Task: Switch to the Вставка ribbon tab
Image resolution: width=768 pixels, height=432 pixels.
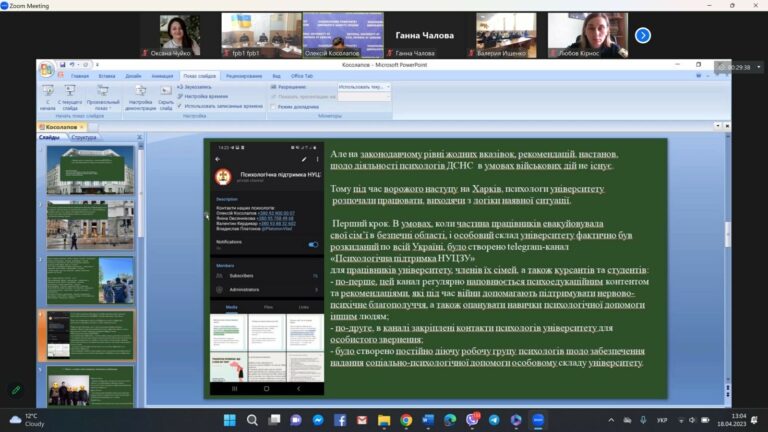Action: (107, 76)
